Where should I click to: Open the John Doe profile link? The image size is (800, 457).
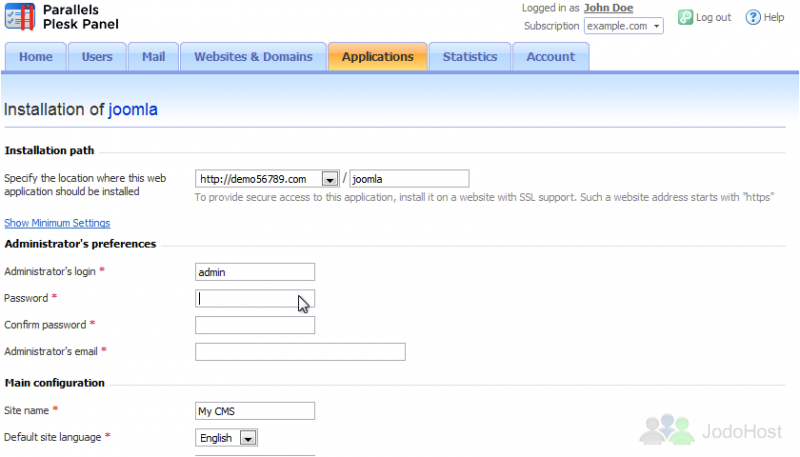pyautogui.click(x=608, y=8)
